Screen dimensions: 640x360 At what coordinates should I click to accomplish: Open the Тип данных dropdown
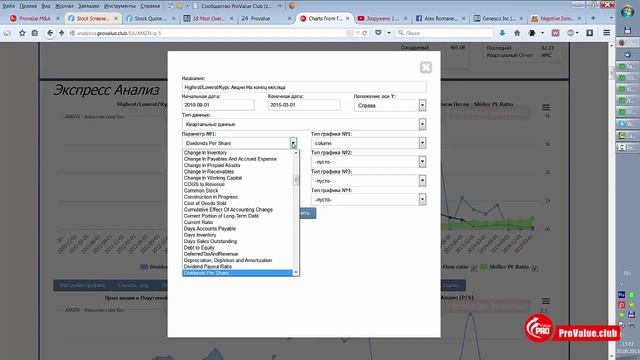304,124
